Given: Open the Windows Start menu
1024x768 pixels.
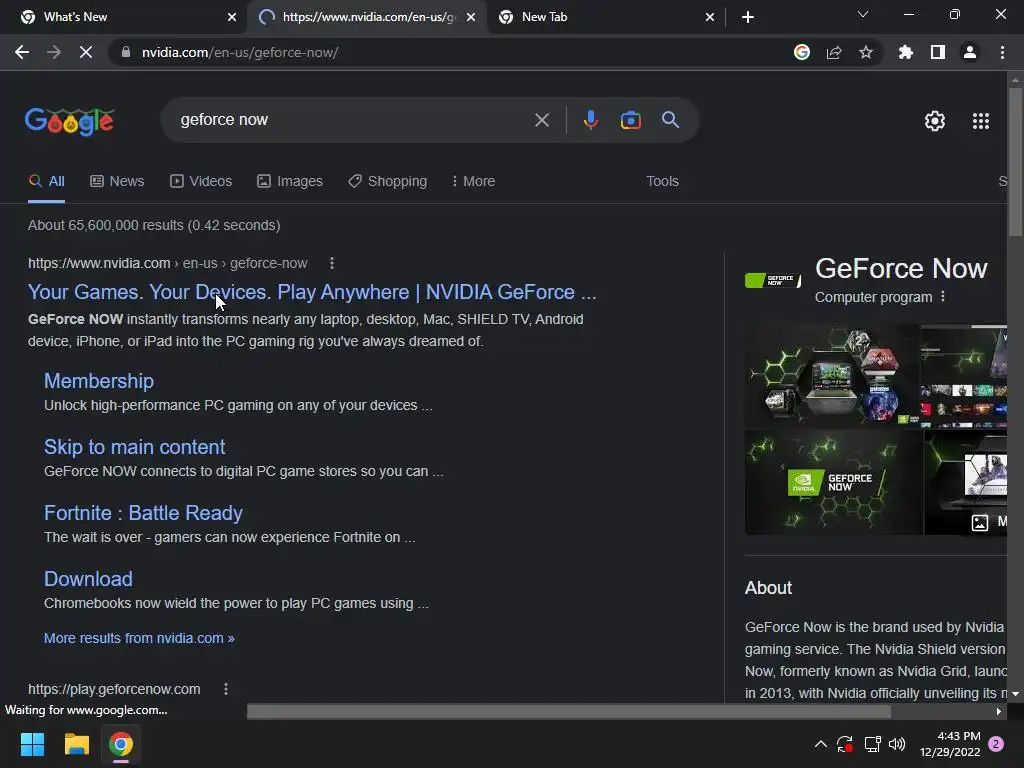Looking at the screenshot, I should pyautogui.click(x=32, y=744).
